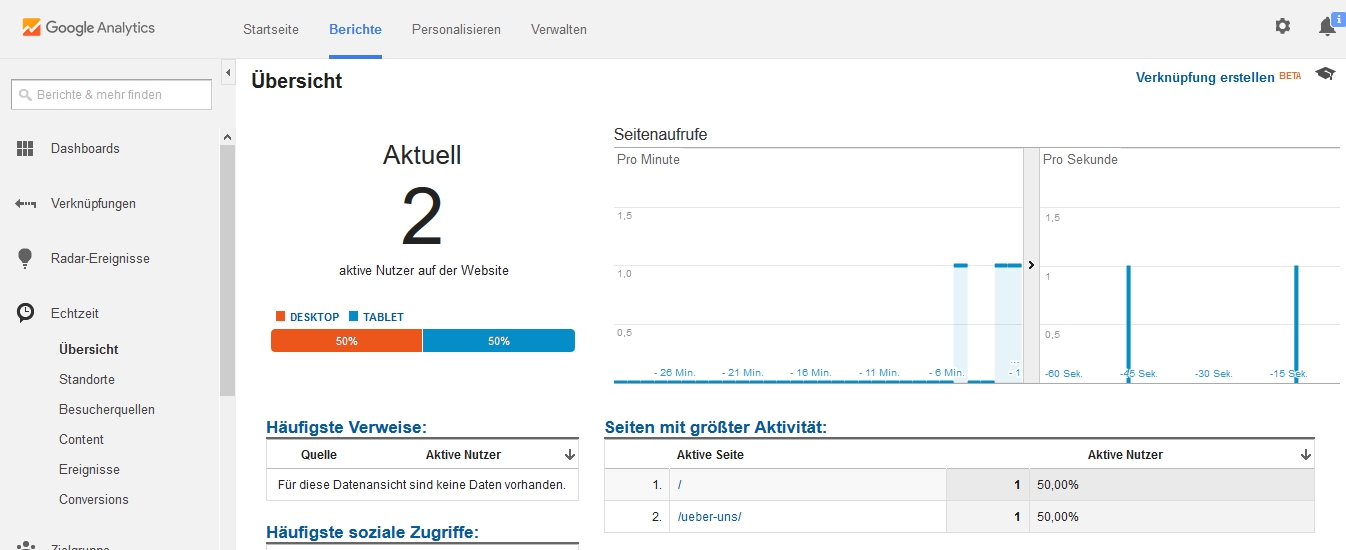Open the notifications bell icon
Screen dimensions: 1346x550
pyautogui.click(x=1327, y=27)
